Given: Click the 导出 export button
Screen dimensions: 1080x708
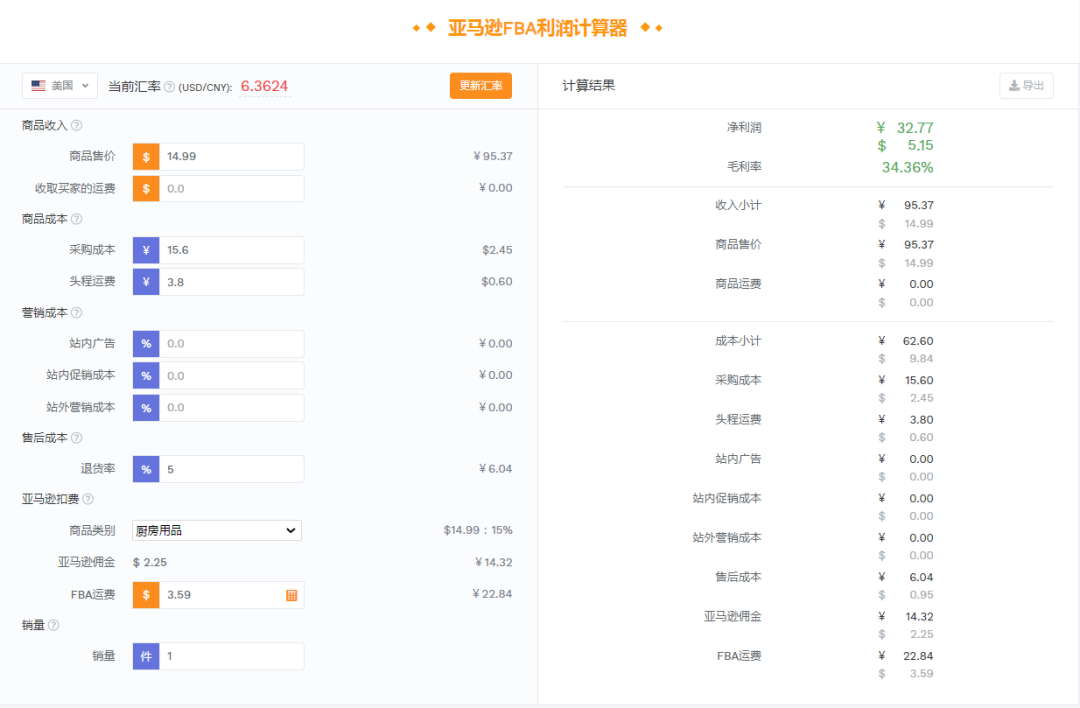Looking at the screenshot, I should pyautogui.click(x=1026, y=85).
